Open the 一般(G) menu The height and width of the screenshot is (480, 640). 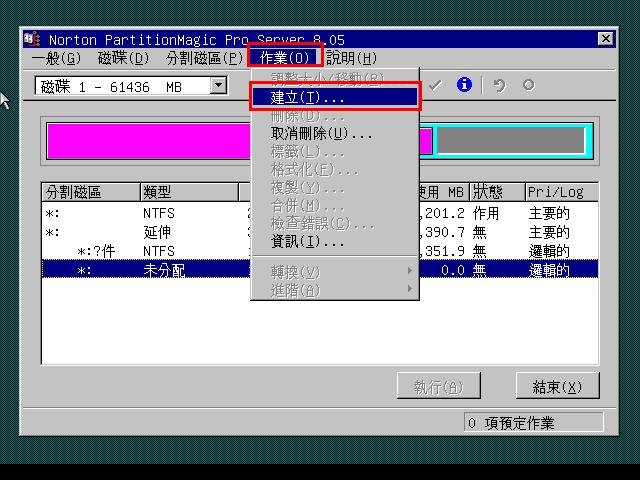coord(56,58)
